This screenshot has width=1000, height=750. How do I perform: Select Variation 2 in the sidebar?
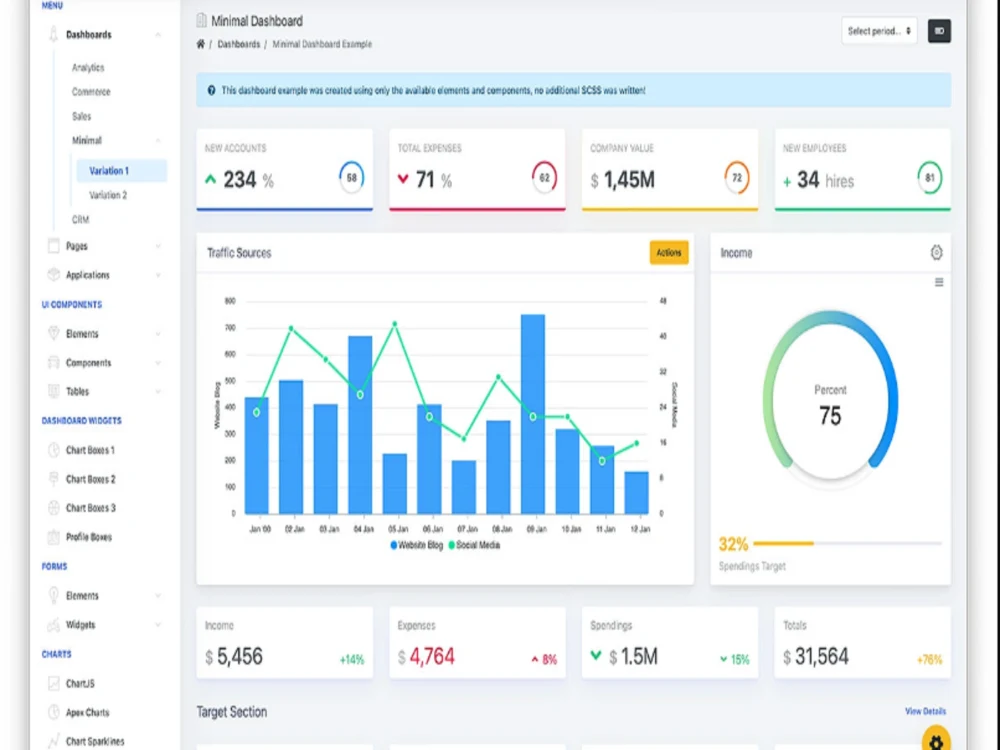click(x=108, y=195)
